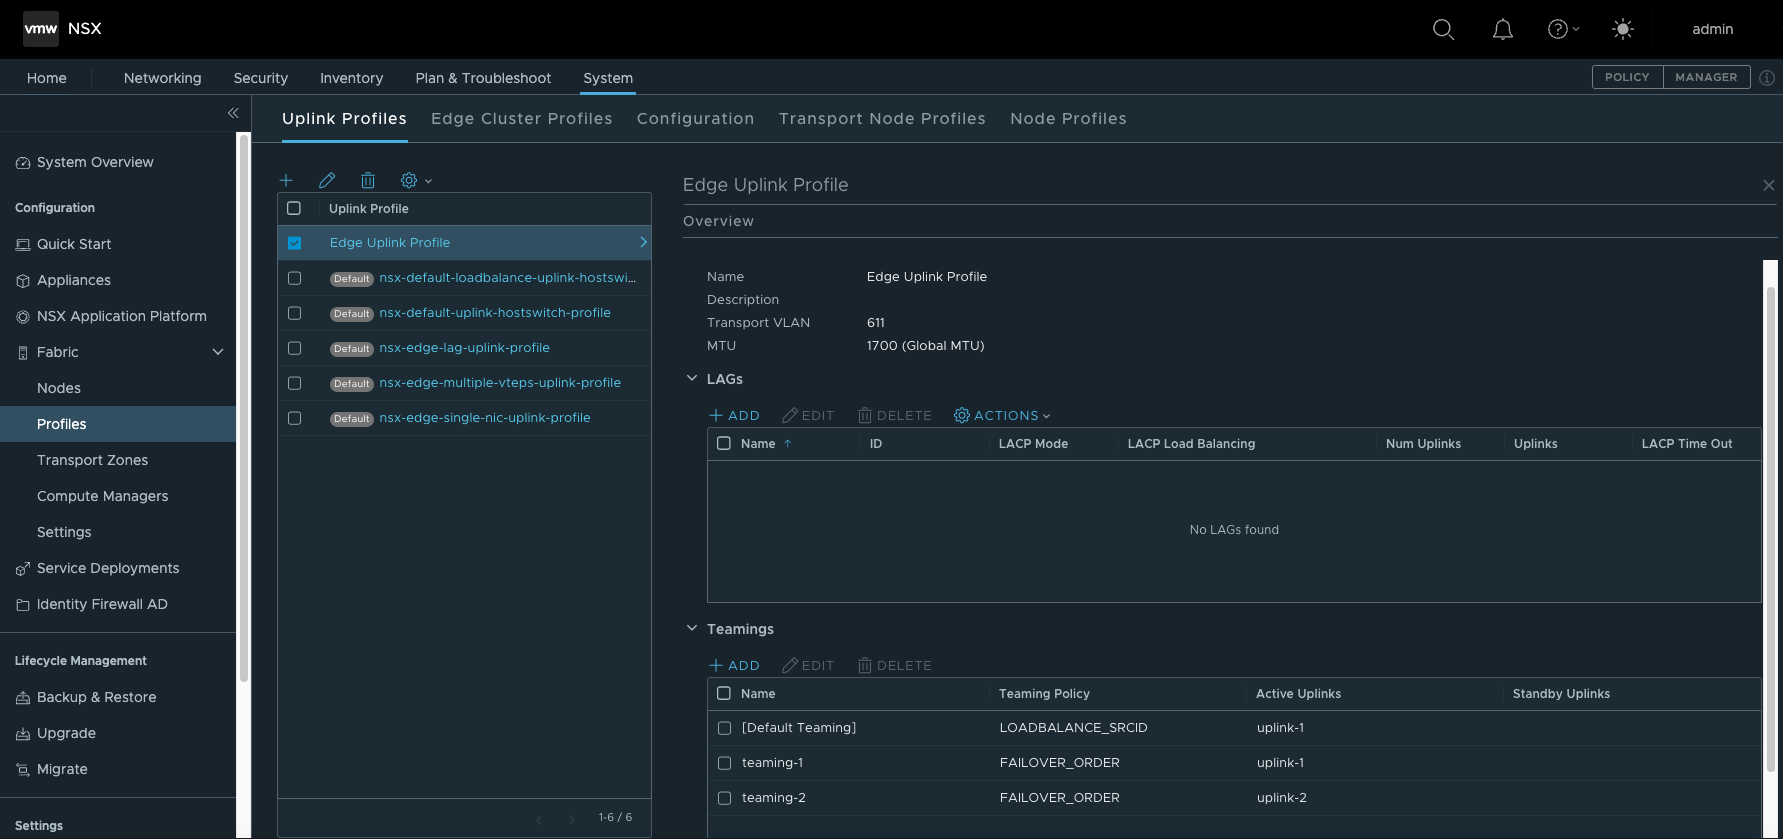Open Upgrade in sidebar
The height and width of the screenshot is (839, 1783).
coord(66,733)
